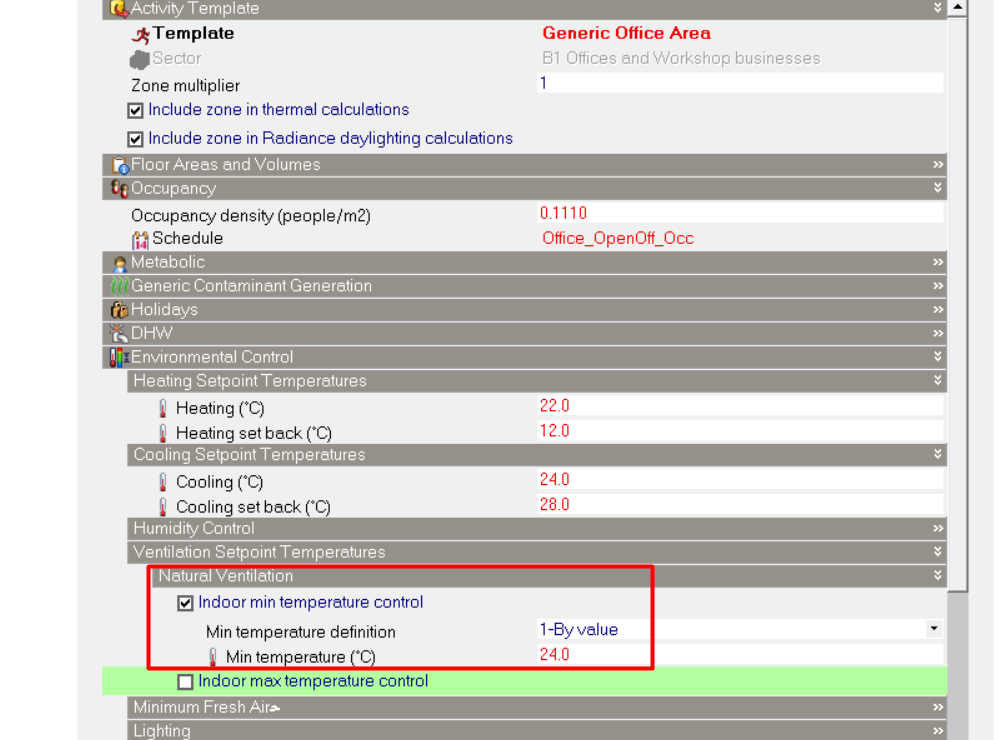
Task: Click the Generic Office Area template value
Action: [x=627, y=33]
